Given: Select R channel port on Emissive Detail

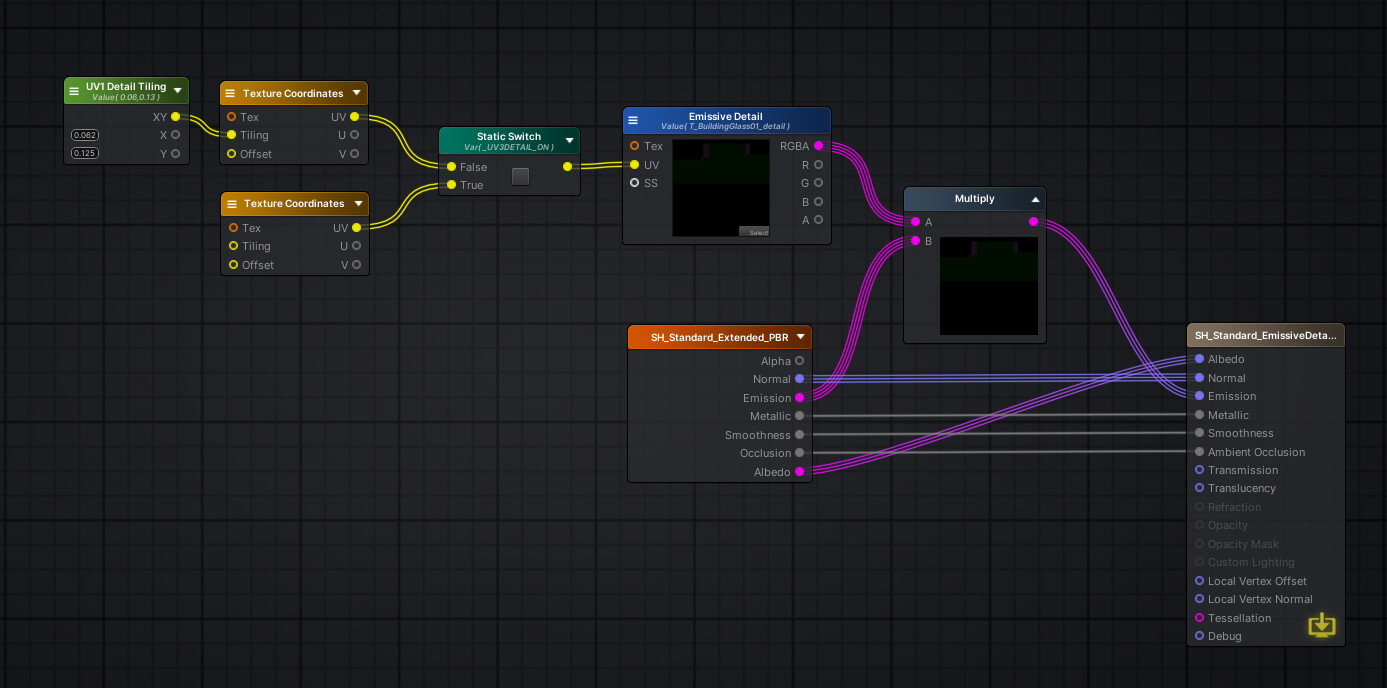Looking at the screenshot, I should [x=819, y=164].
